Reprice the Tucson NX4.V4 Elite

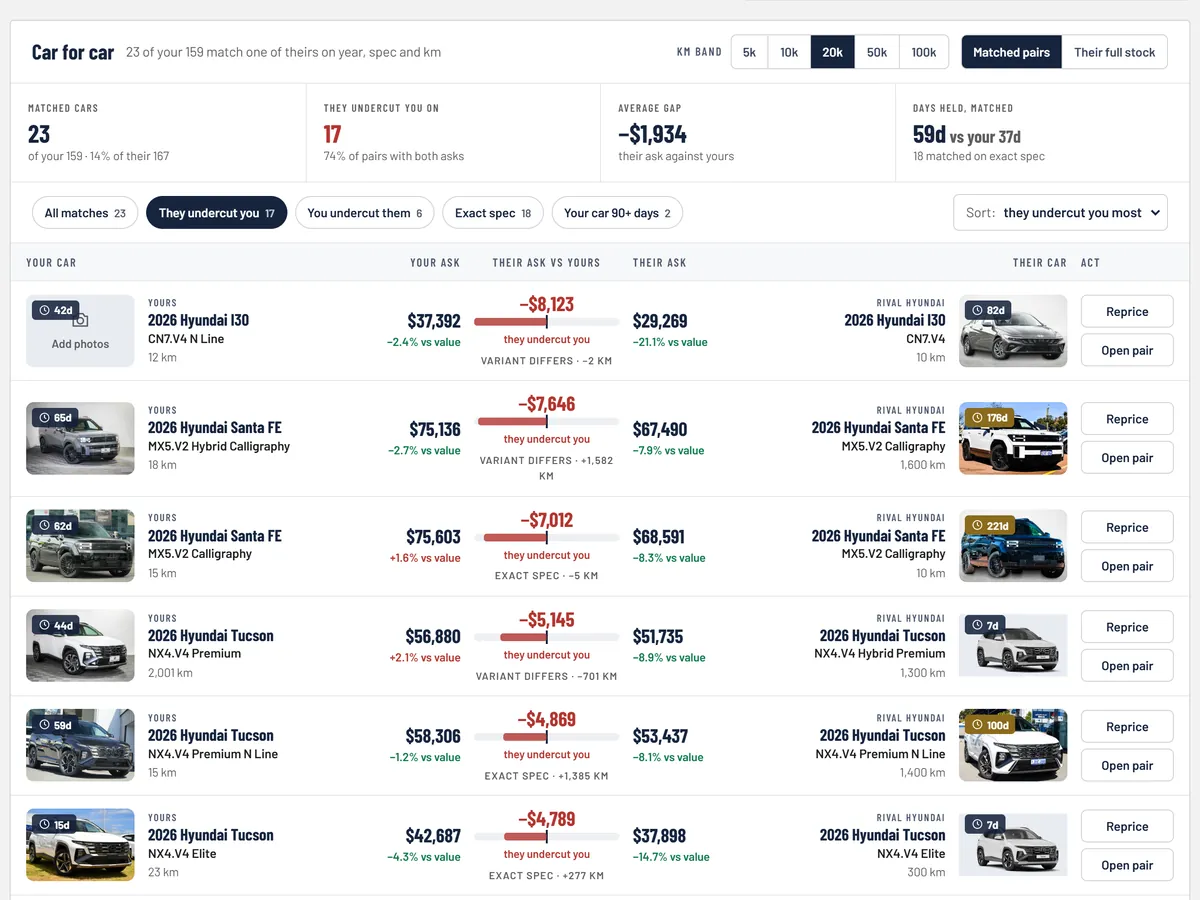(x=1127, y=827)
